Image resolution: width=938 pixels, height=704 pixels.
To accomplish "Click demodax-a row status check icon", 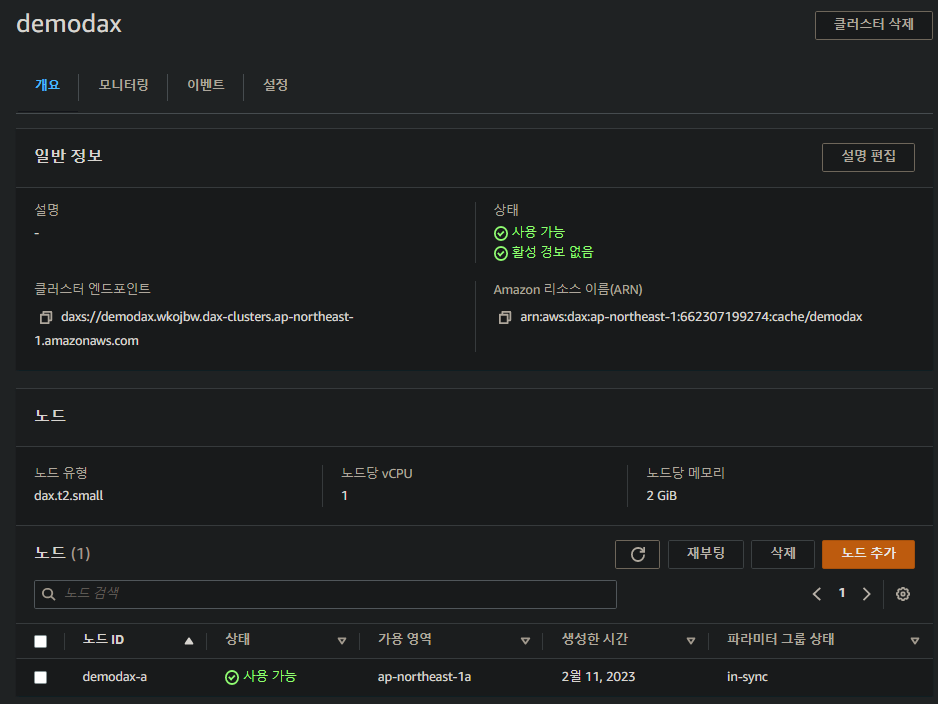I will pyautogui.click(x=232, y=677).
